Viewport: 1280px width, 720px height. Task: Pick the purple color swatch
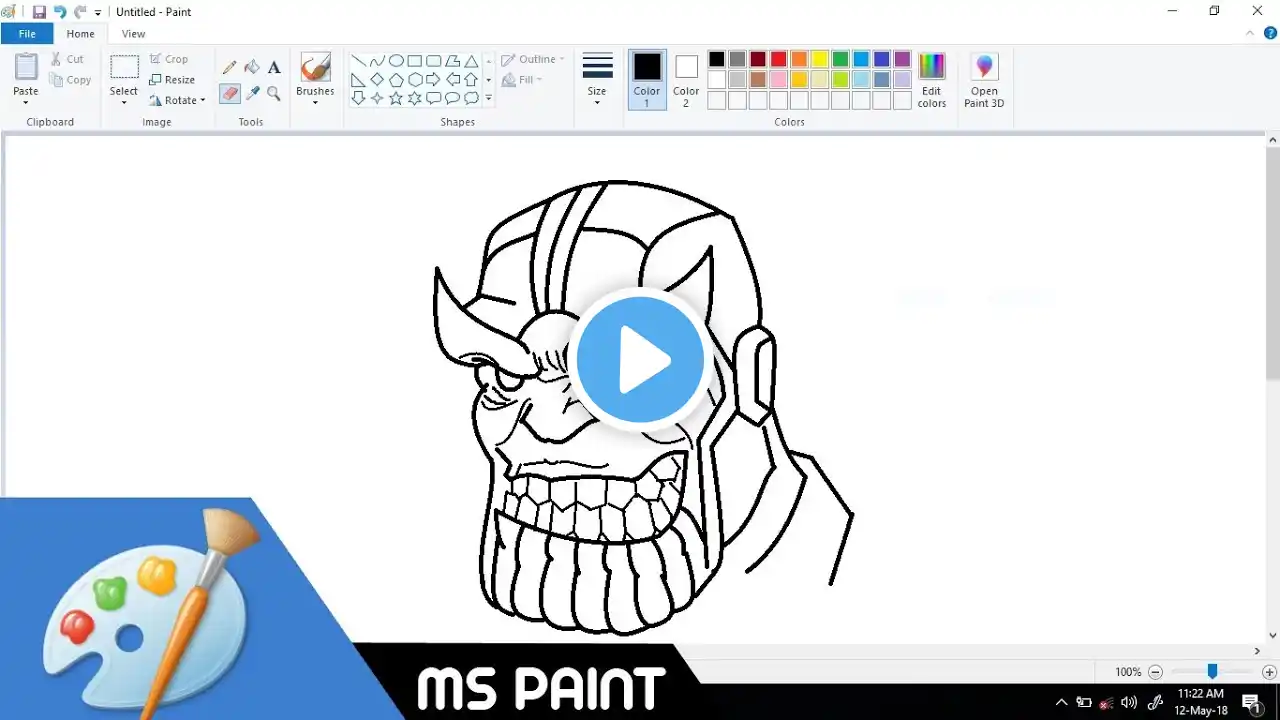tap(902, 59)
